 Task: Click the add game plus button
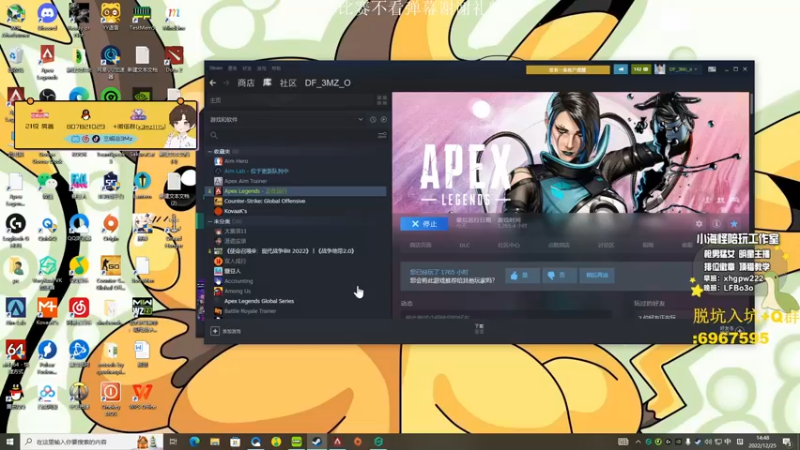point(215,331)
